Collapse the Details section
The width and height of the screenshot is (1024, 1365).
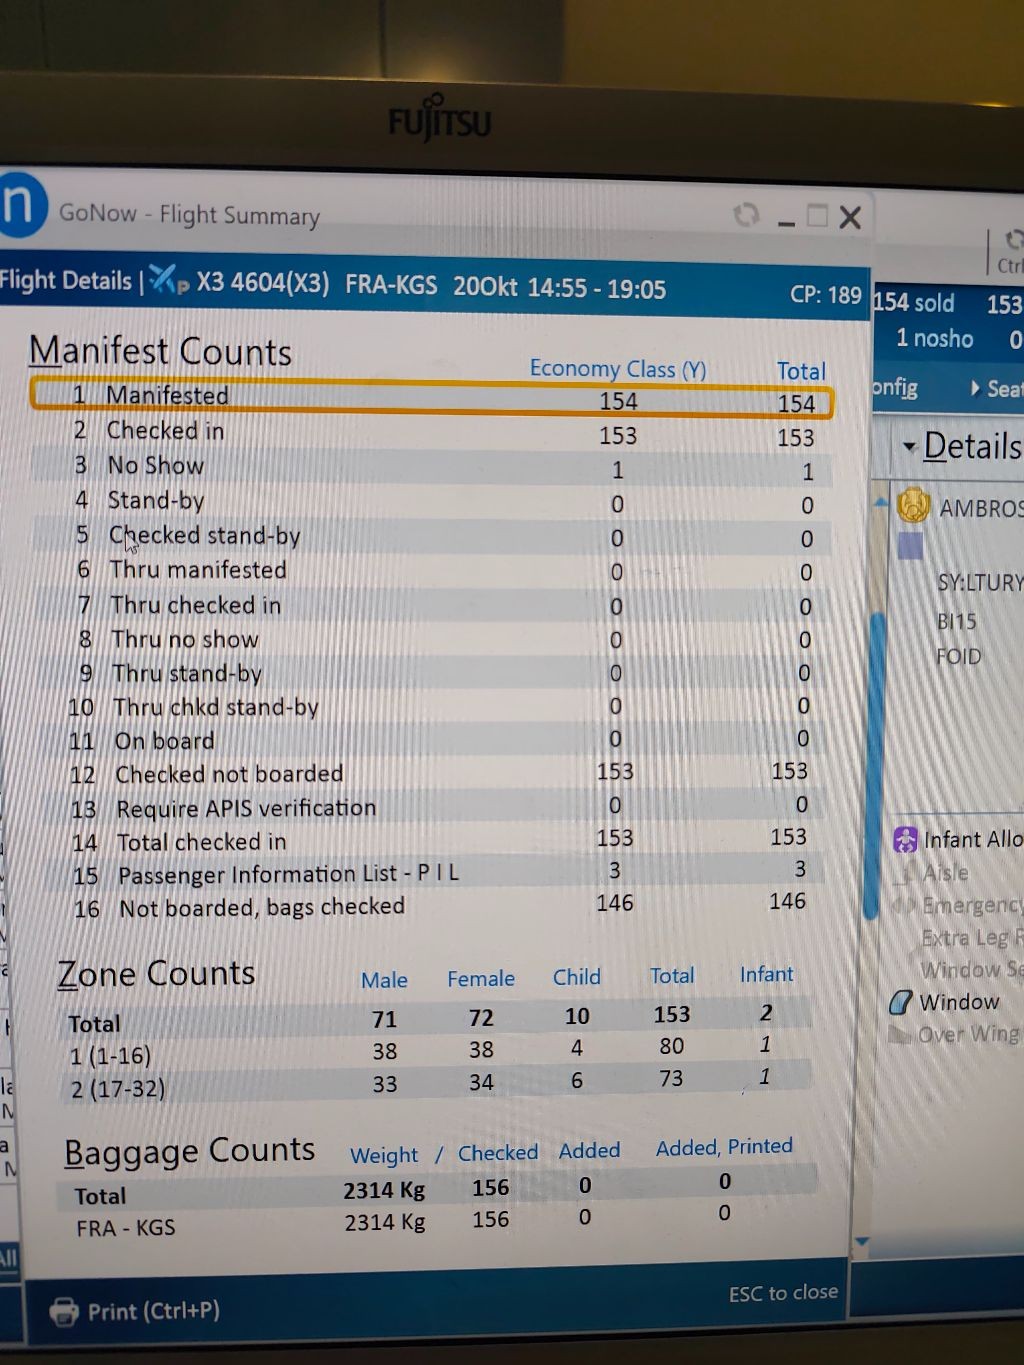coord(909,446)
